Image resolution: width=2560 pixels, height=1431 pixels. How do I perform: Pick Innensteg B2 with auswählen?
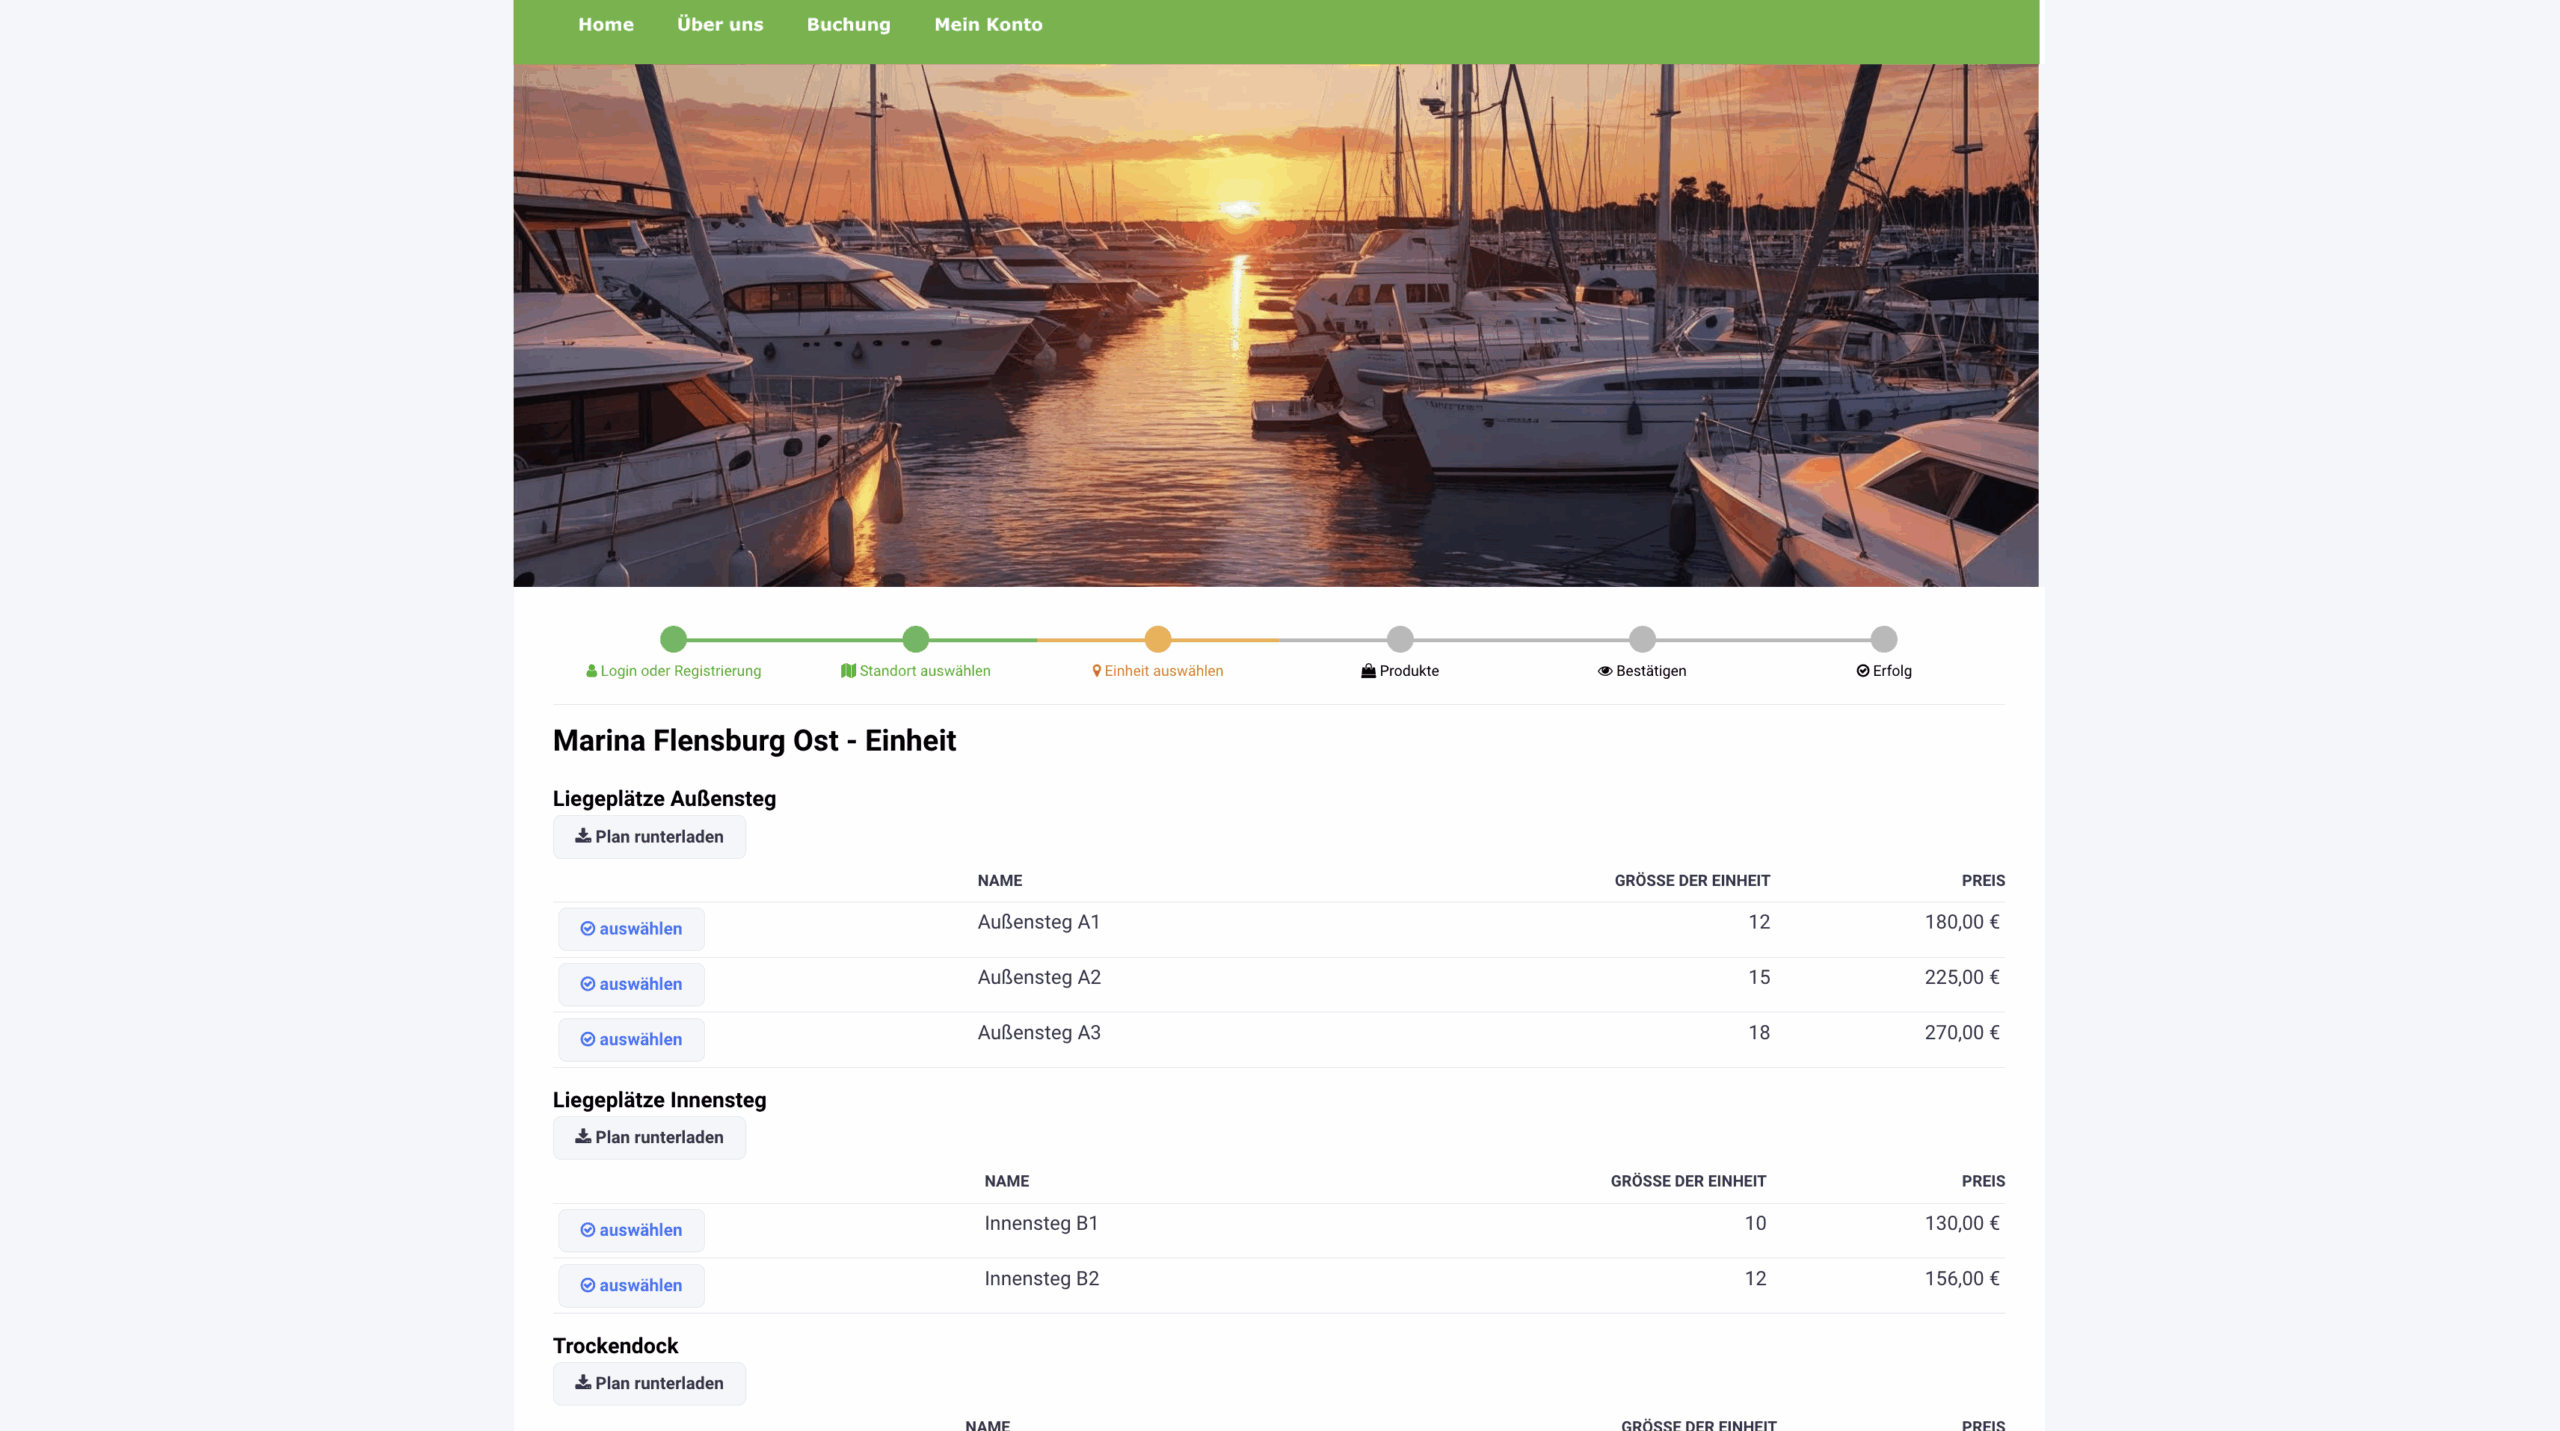click(x=631, y=1286)
